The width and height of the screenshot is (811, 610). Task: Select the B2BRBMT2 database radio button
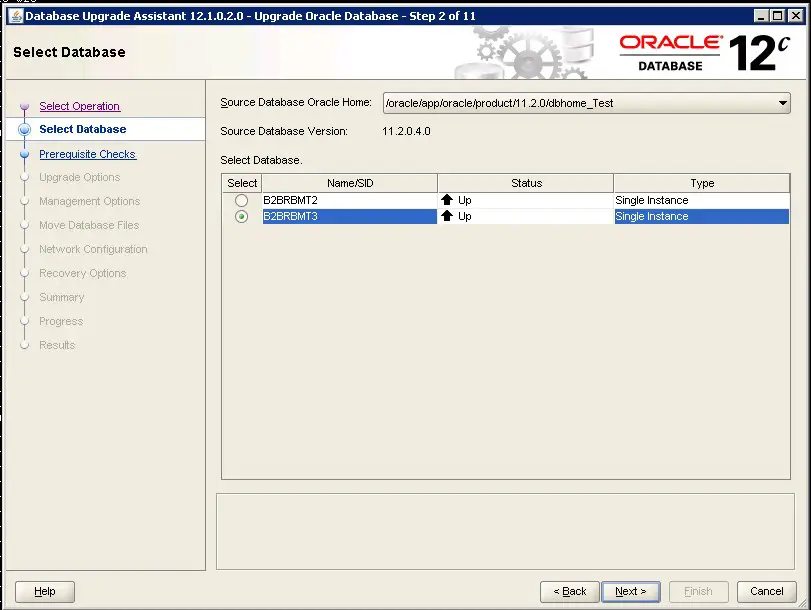[x=241, y=200]
